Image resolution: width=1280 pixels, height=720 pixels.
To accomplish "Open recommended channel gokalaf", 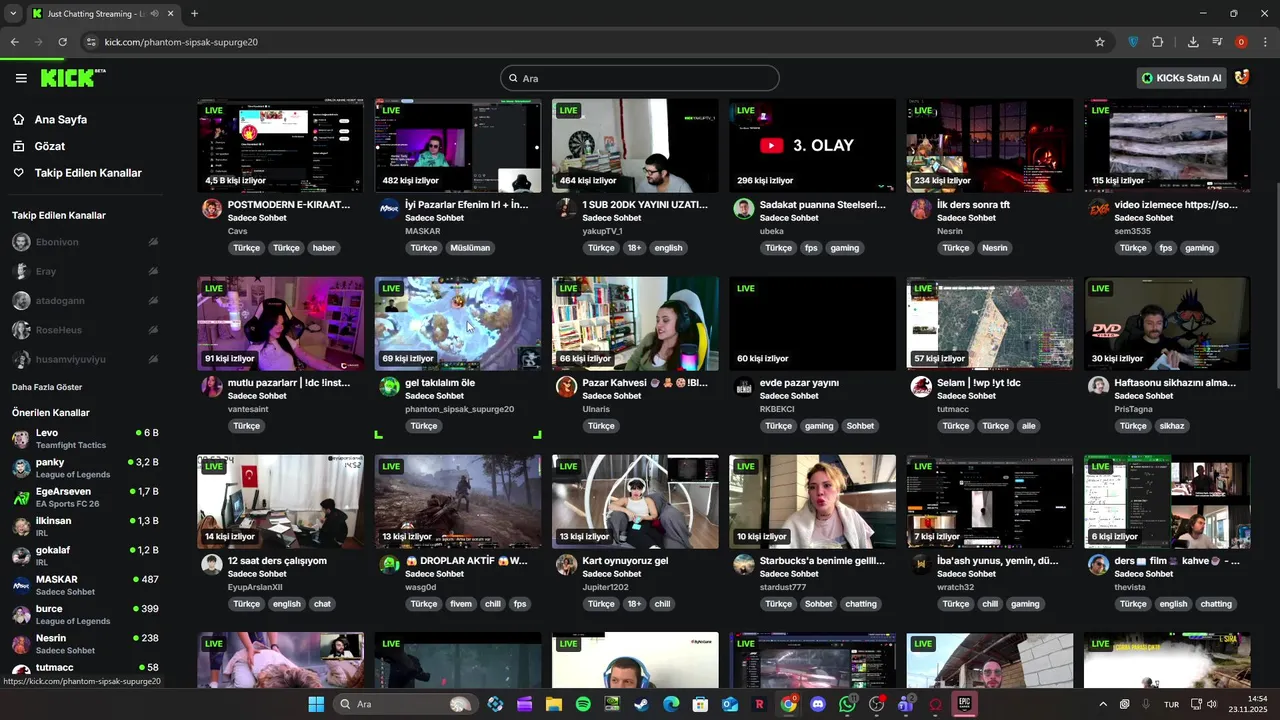I will point(85,556).
